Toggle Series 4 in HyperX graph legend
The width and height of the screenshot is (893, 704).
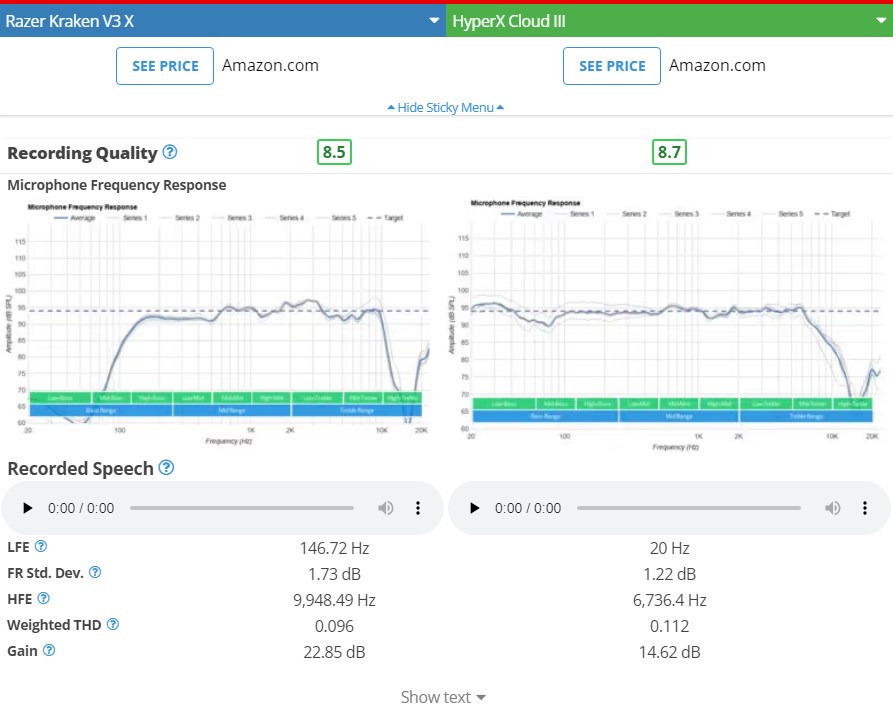(x=731, y=214)
